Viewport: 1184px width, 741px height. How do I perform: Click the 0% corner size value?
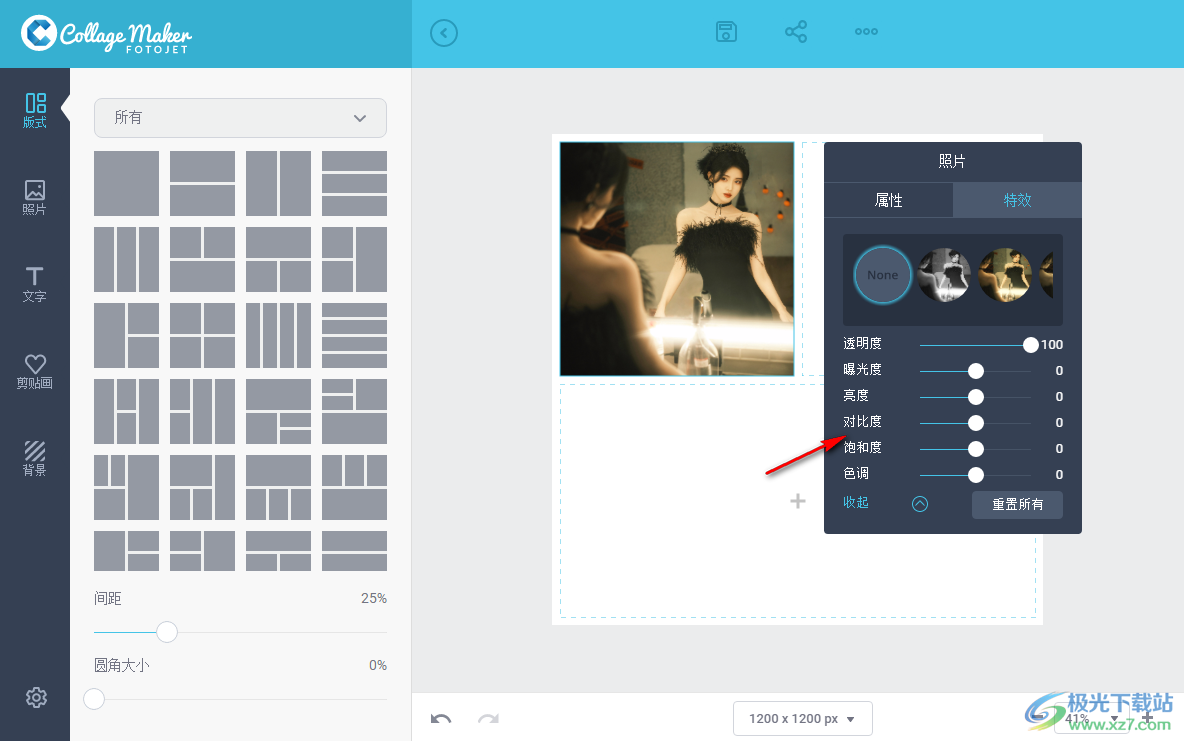pos(378,665)
